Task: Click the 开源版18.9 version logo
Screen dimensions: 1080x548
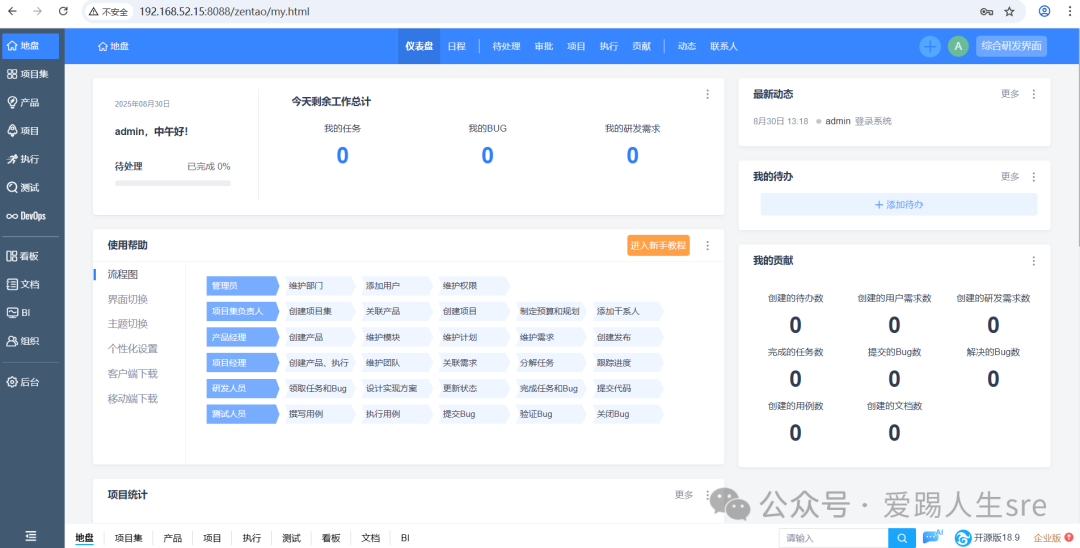Action: point(987,538)
